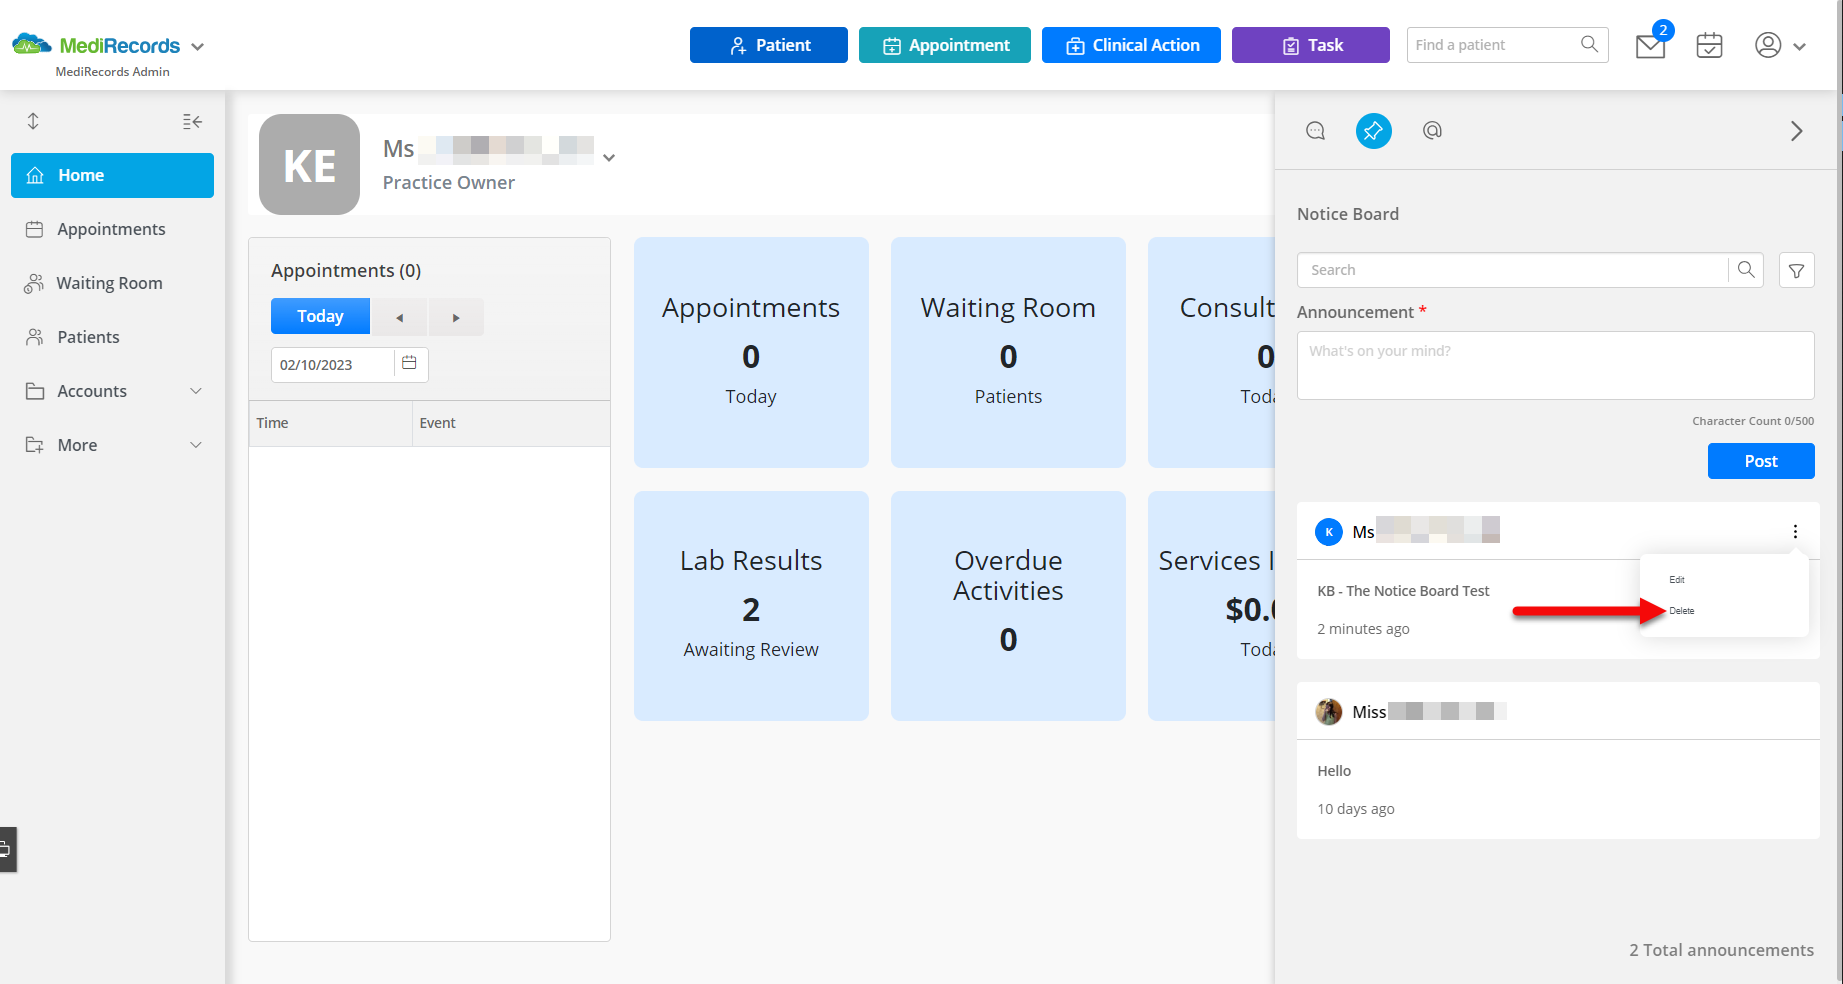Screen dimensions: 1843x984
Task: Click the date field 02/10/2023
Action: tap(332, 365)
